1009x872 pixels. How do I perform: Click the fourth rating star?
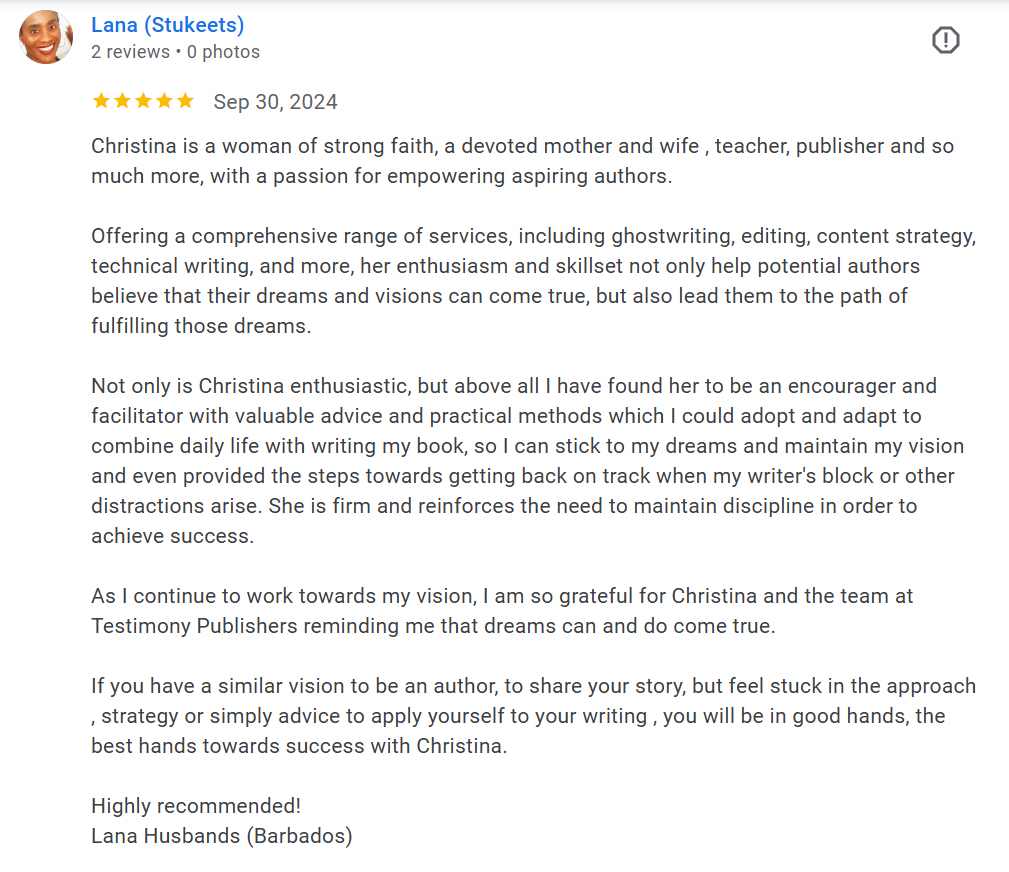[164, 101]
